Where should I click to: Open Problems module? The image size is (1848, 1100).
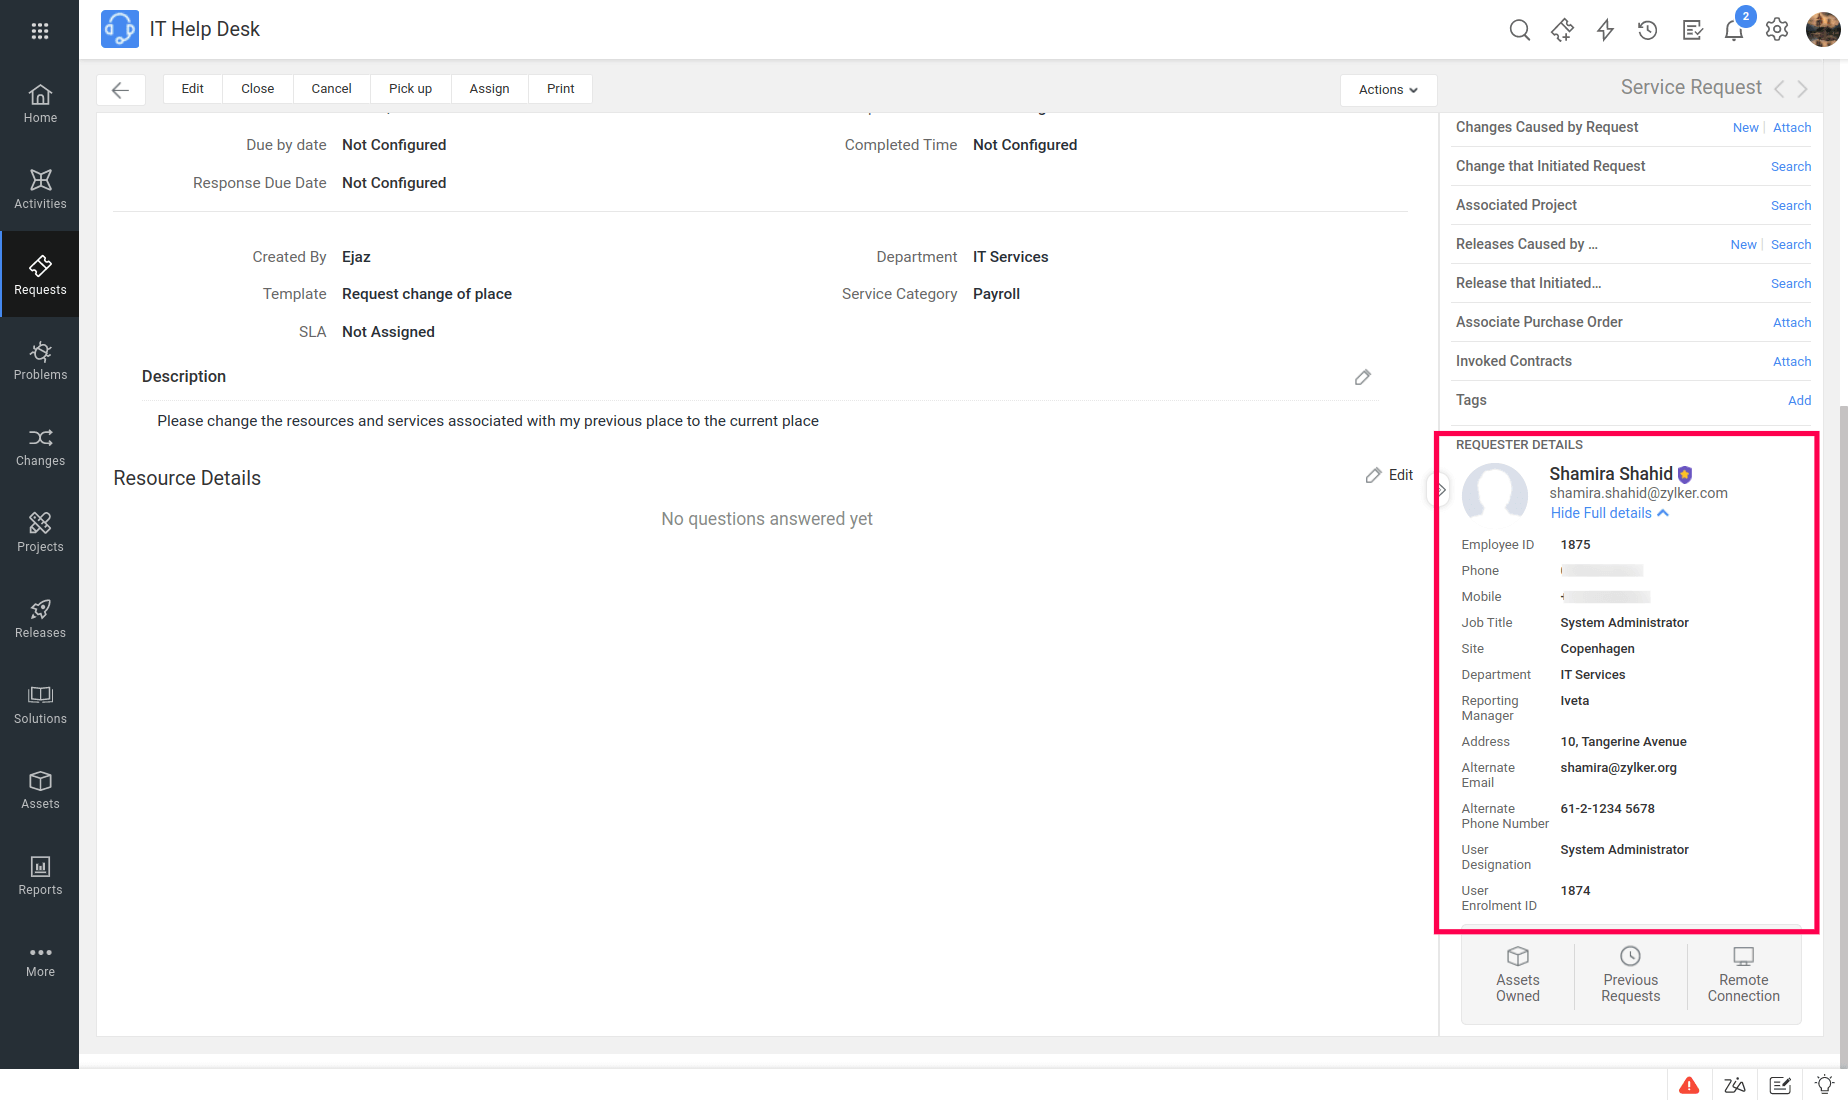(40, 361)
